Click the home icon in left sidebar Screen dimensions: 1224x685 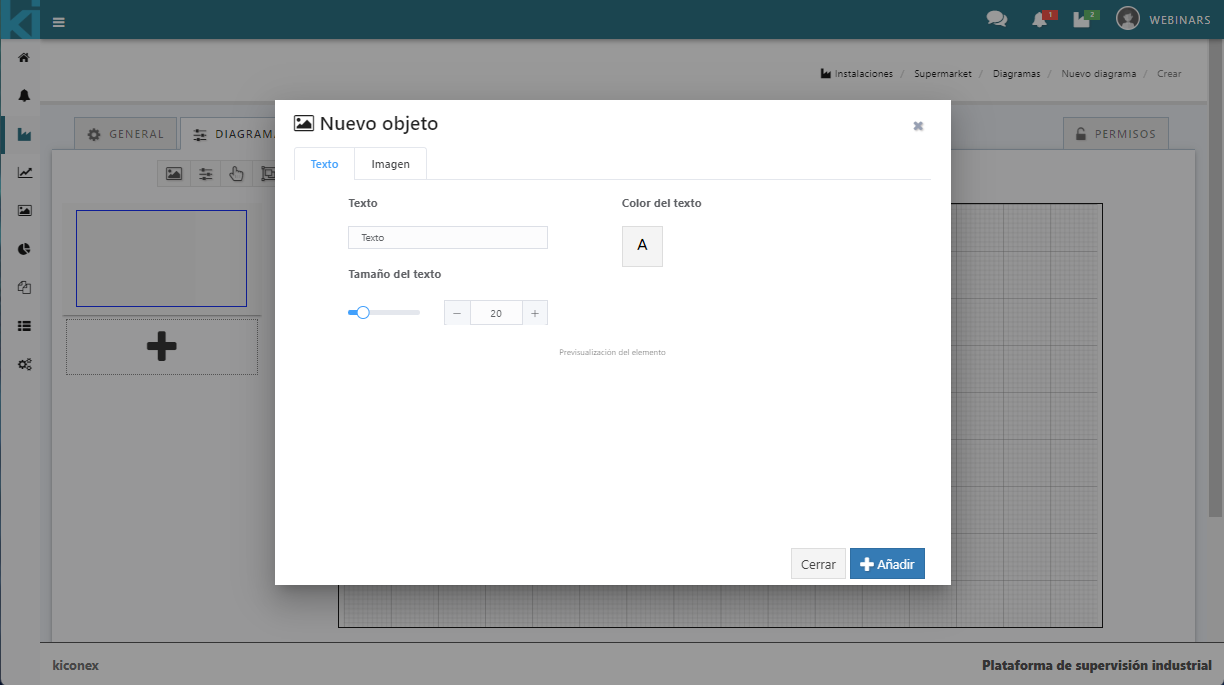pyautogui.click(x=24, y=57)
